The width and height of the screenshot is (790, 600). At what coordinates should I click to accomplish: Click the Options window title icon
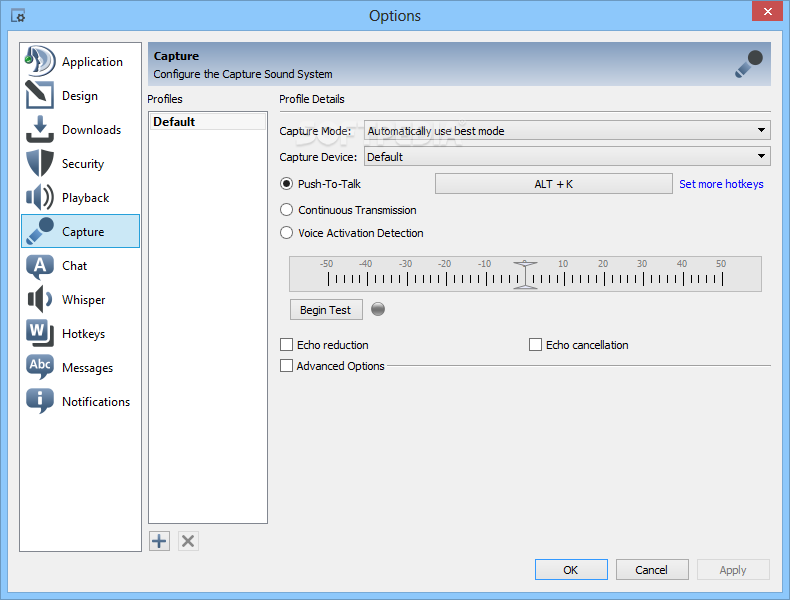18,16
